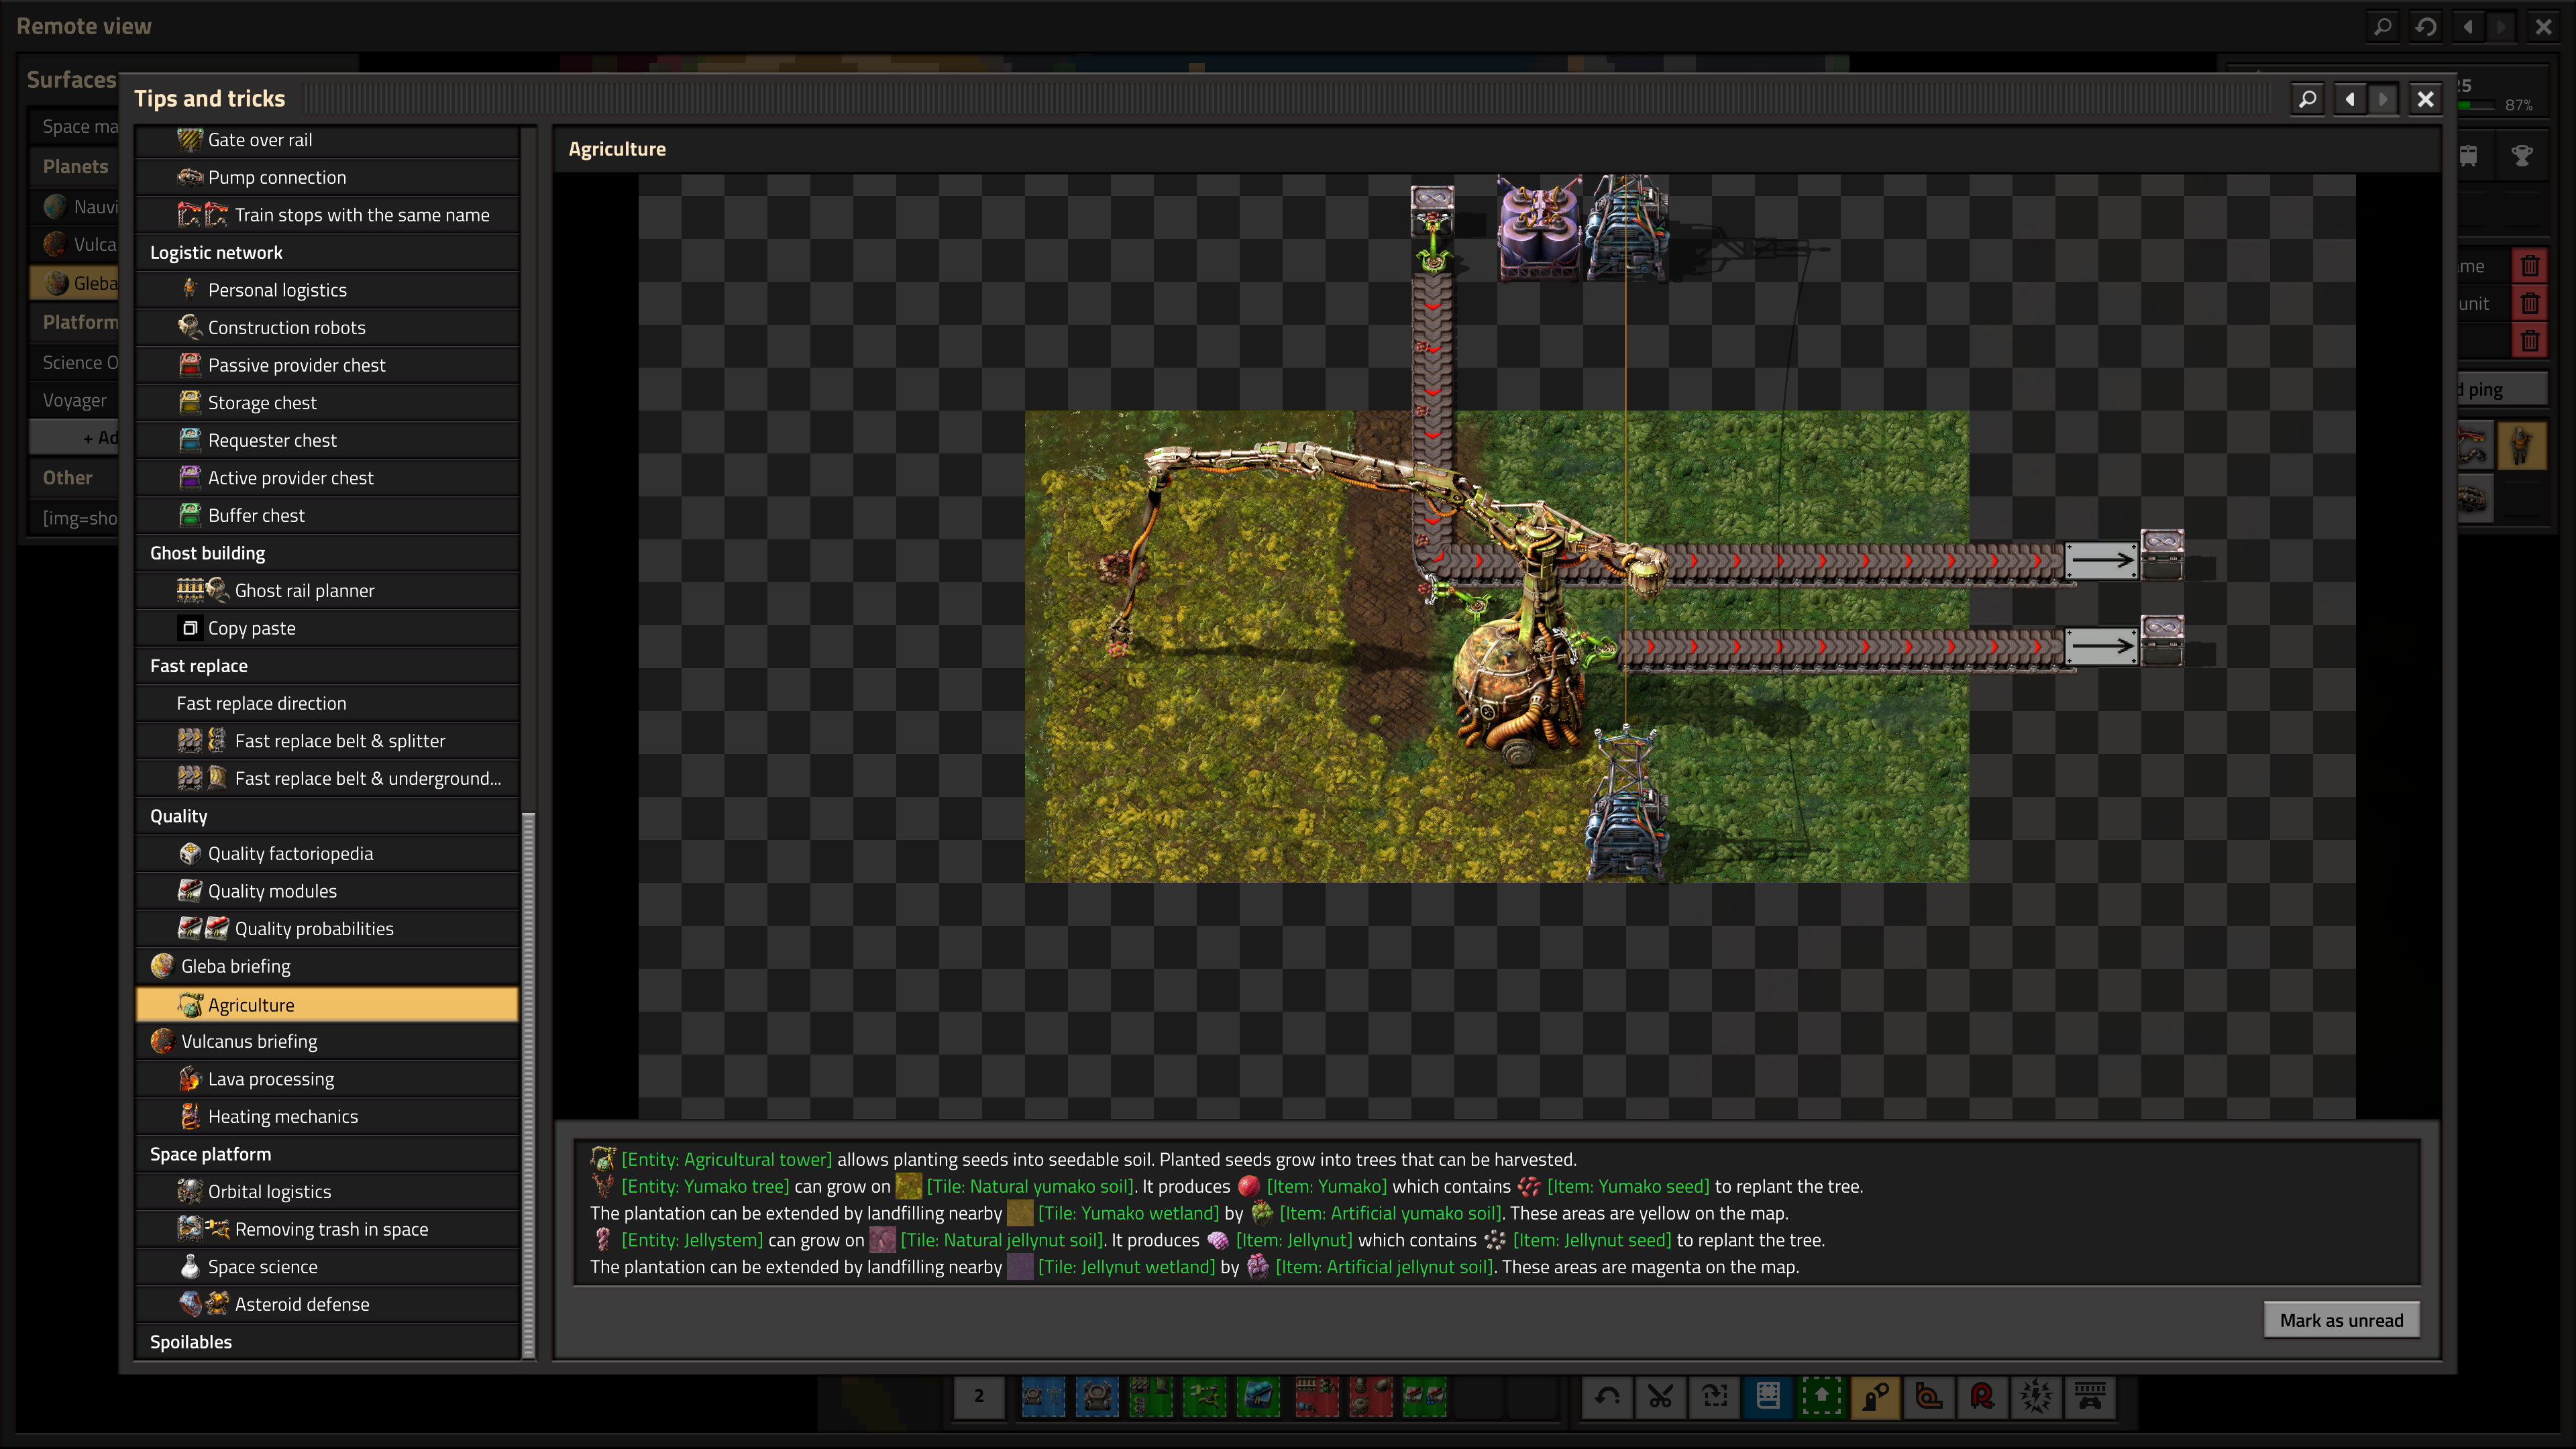Click the trash icon next to 'me' row

[2530, 266]
